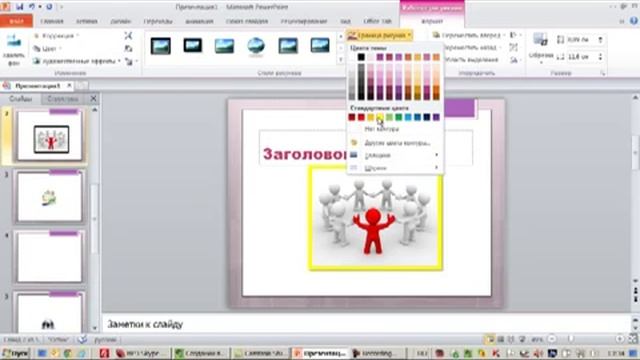640x360 pixels.
Task: Click zoom in plus button
Action: coord(620,339)
